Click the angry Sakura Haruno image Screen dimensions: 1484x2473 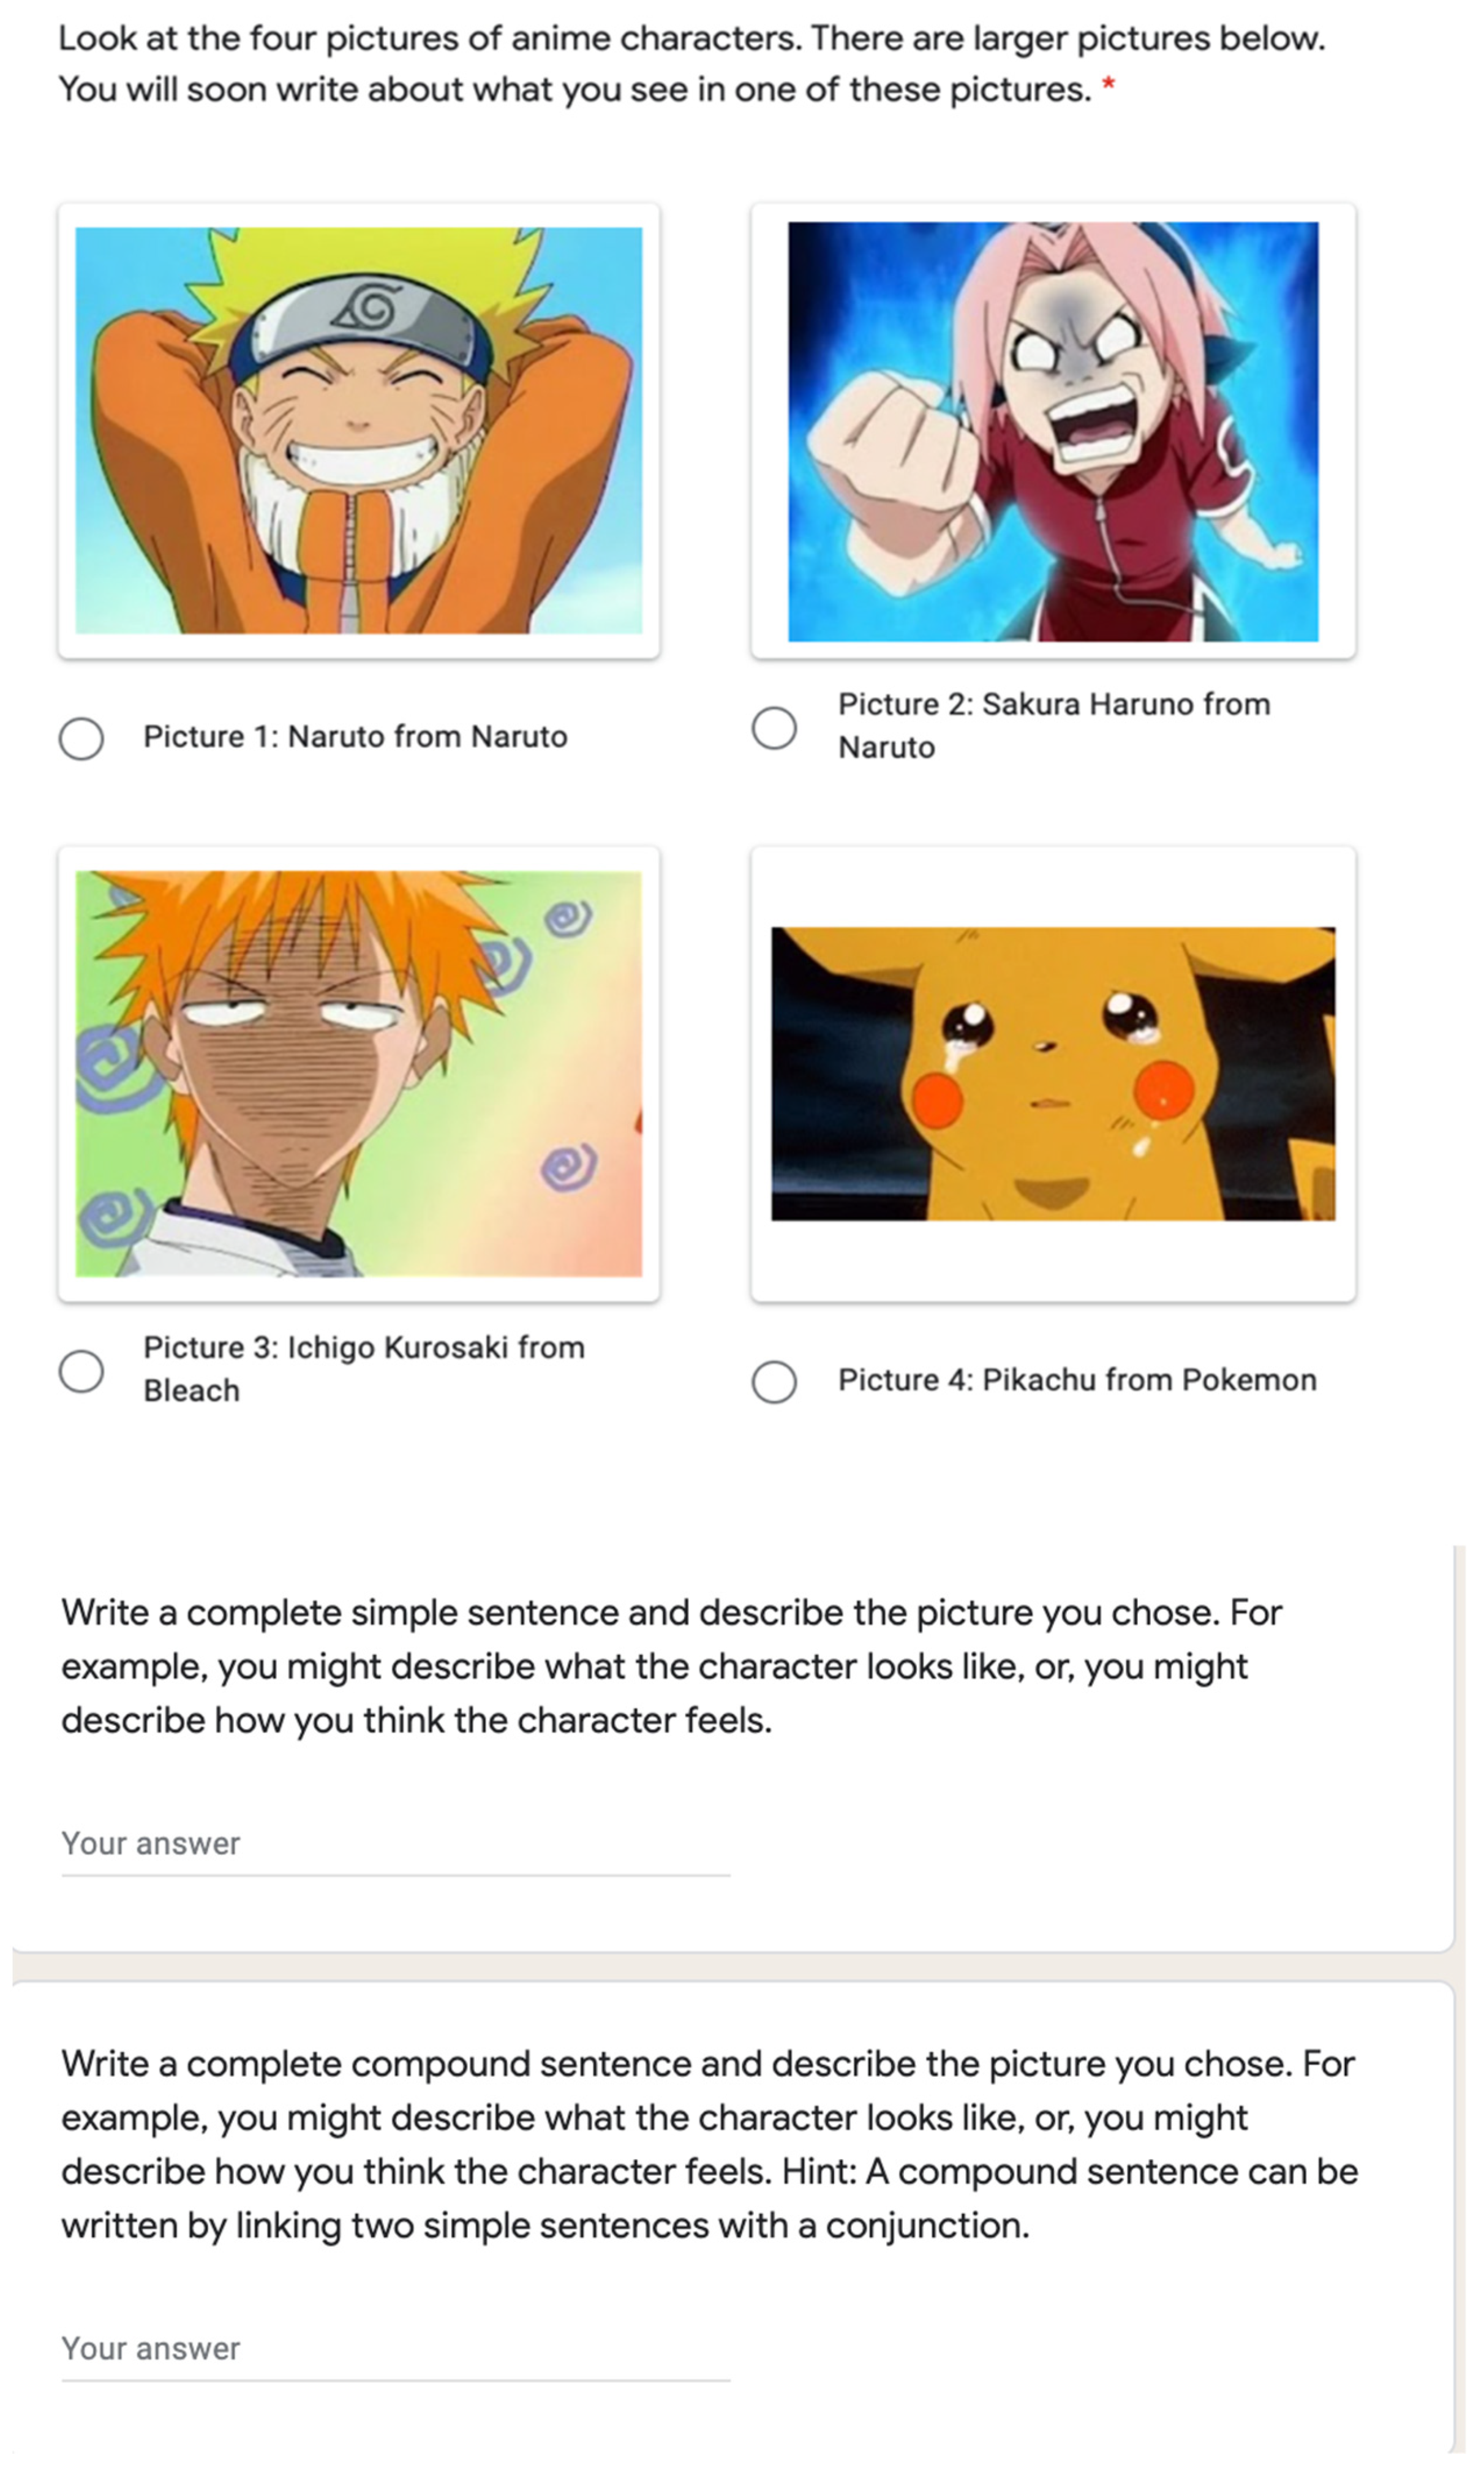[x=1053, y=431]
